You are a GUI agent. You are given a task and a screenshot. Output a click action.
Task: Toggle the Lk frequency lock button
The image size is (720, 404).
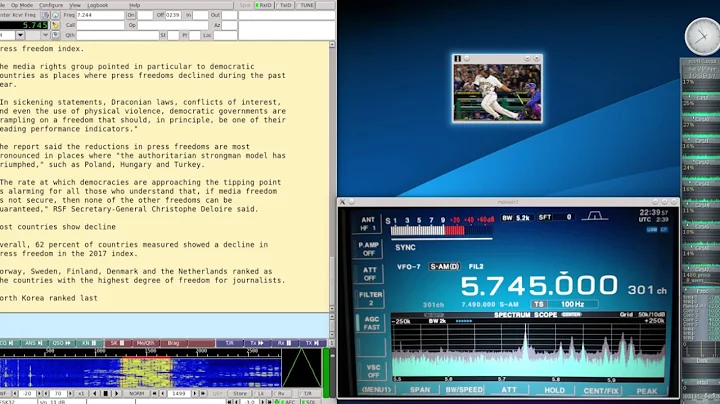tap(261, 393)
